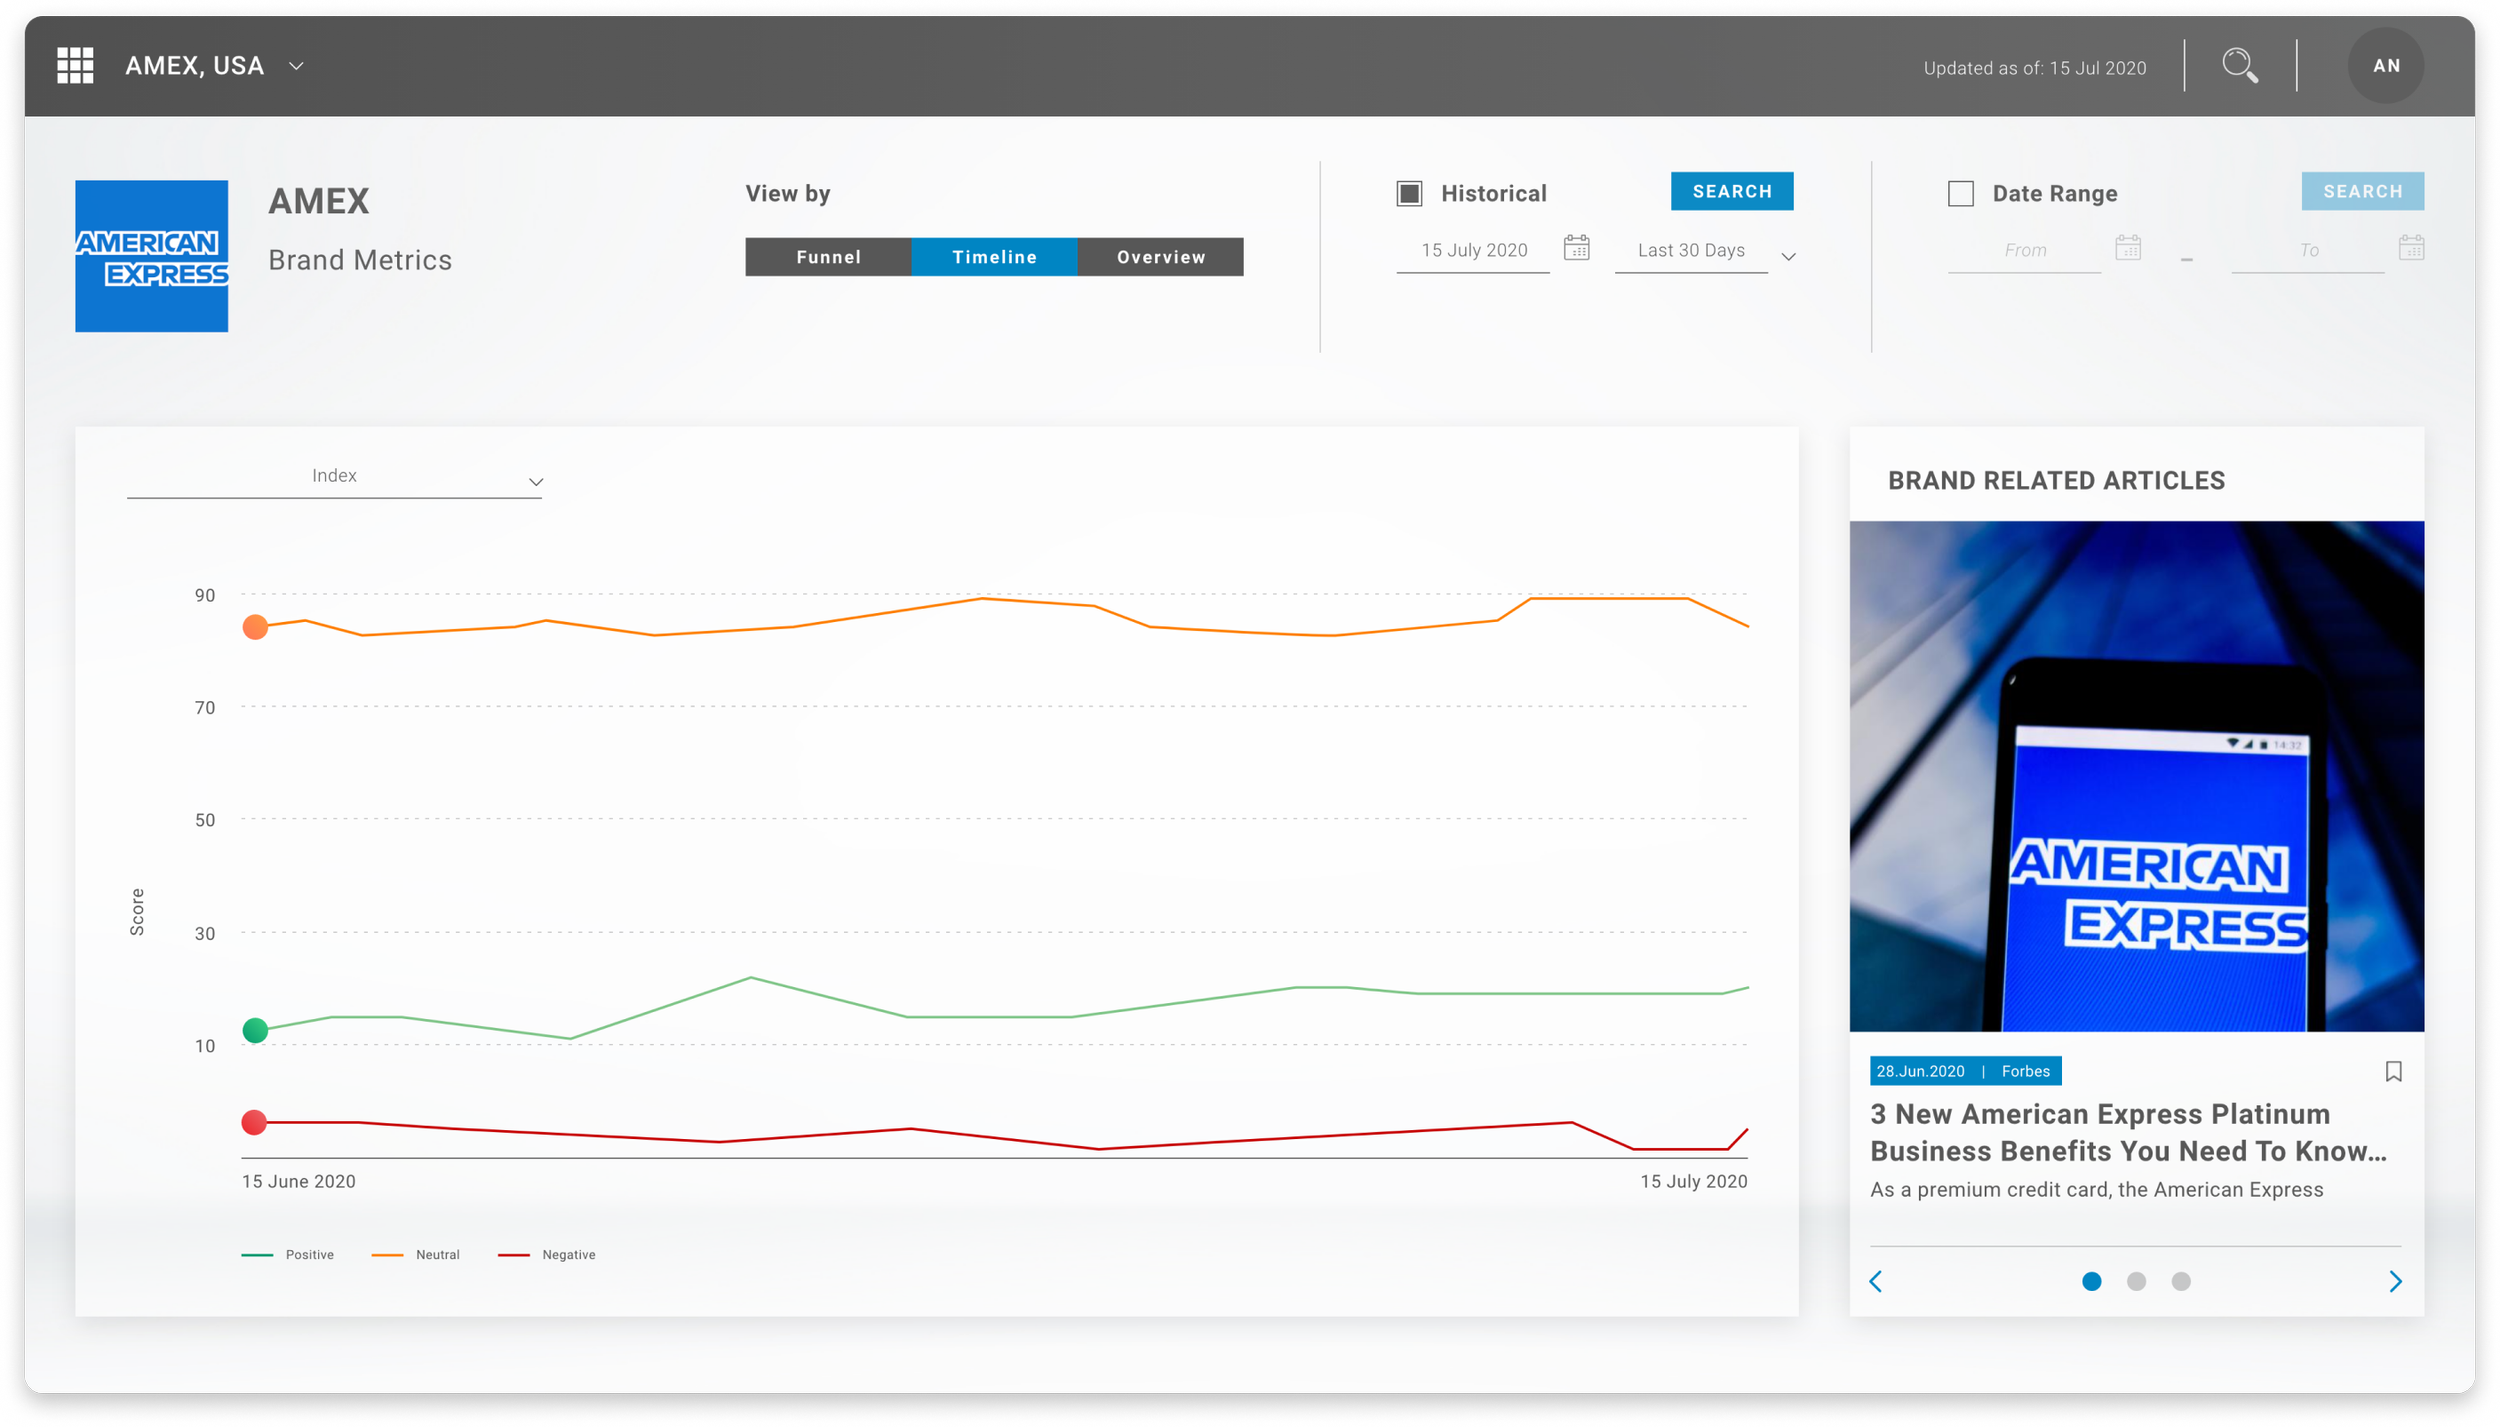Select the orange Neutral start marker on chart

[x=255, y=627]
